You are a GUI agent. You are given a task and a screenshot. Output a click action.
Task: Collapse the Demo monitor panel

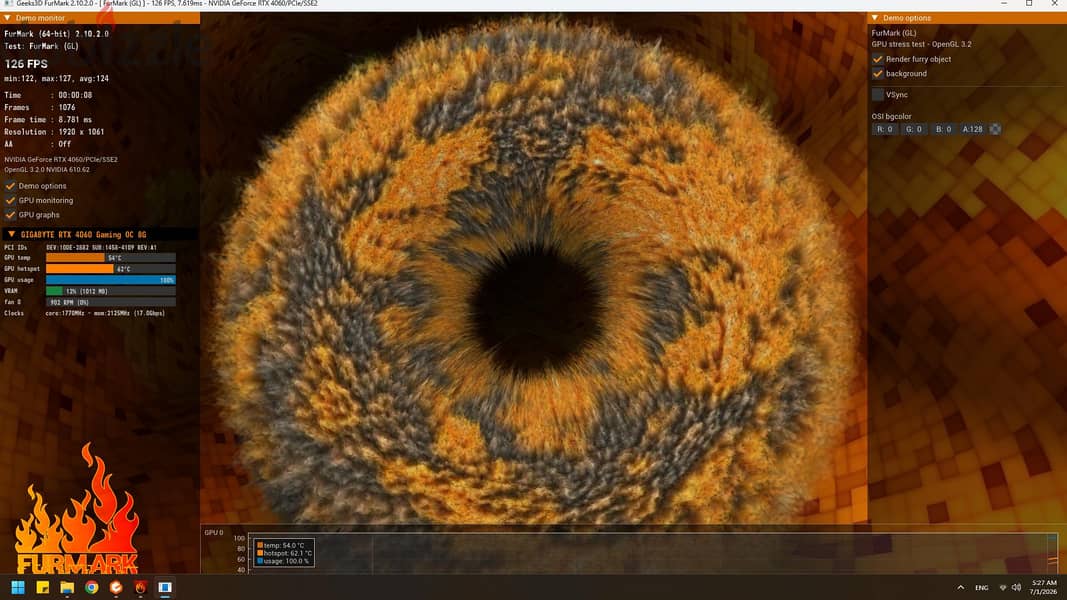(7, 18)
